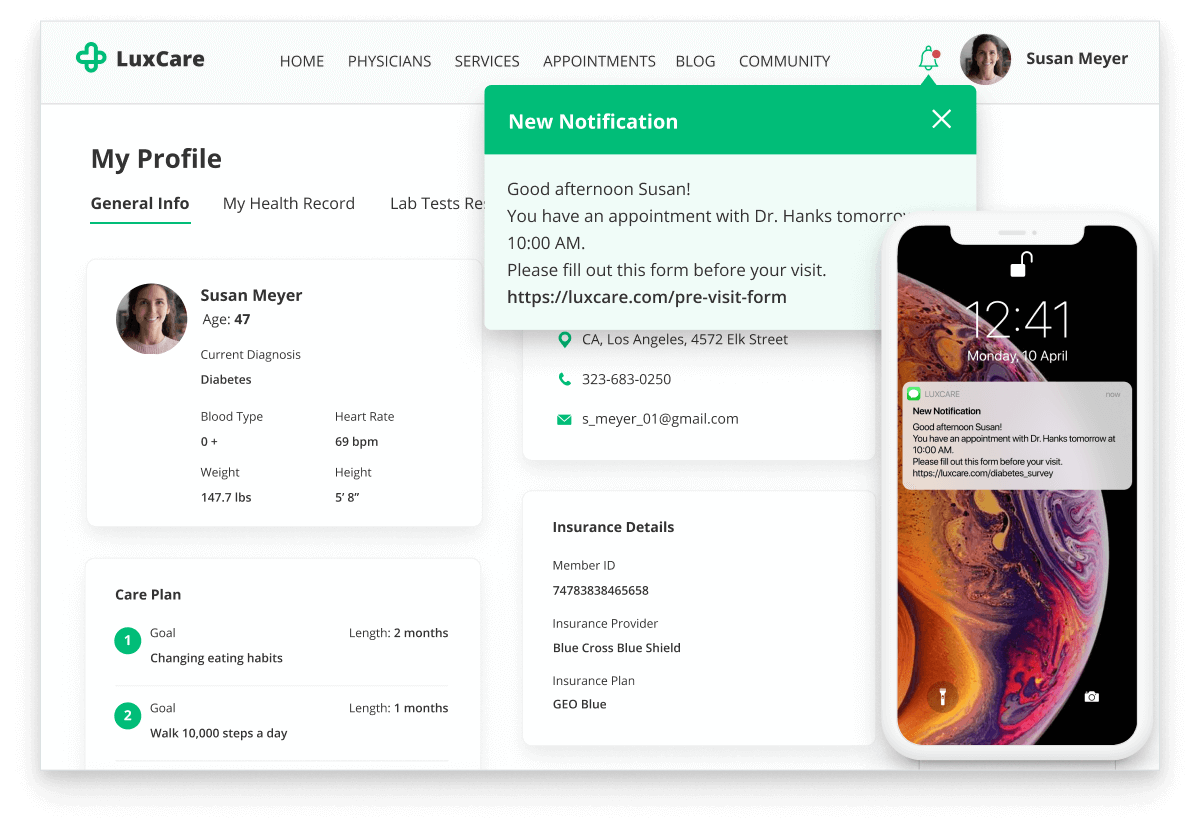
Task: Click Susan Meyer's avatar in header
Action: [985, 59]
